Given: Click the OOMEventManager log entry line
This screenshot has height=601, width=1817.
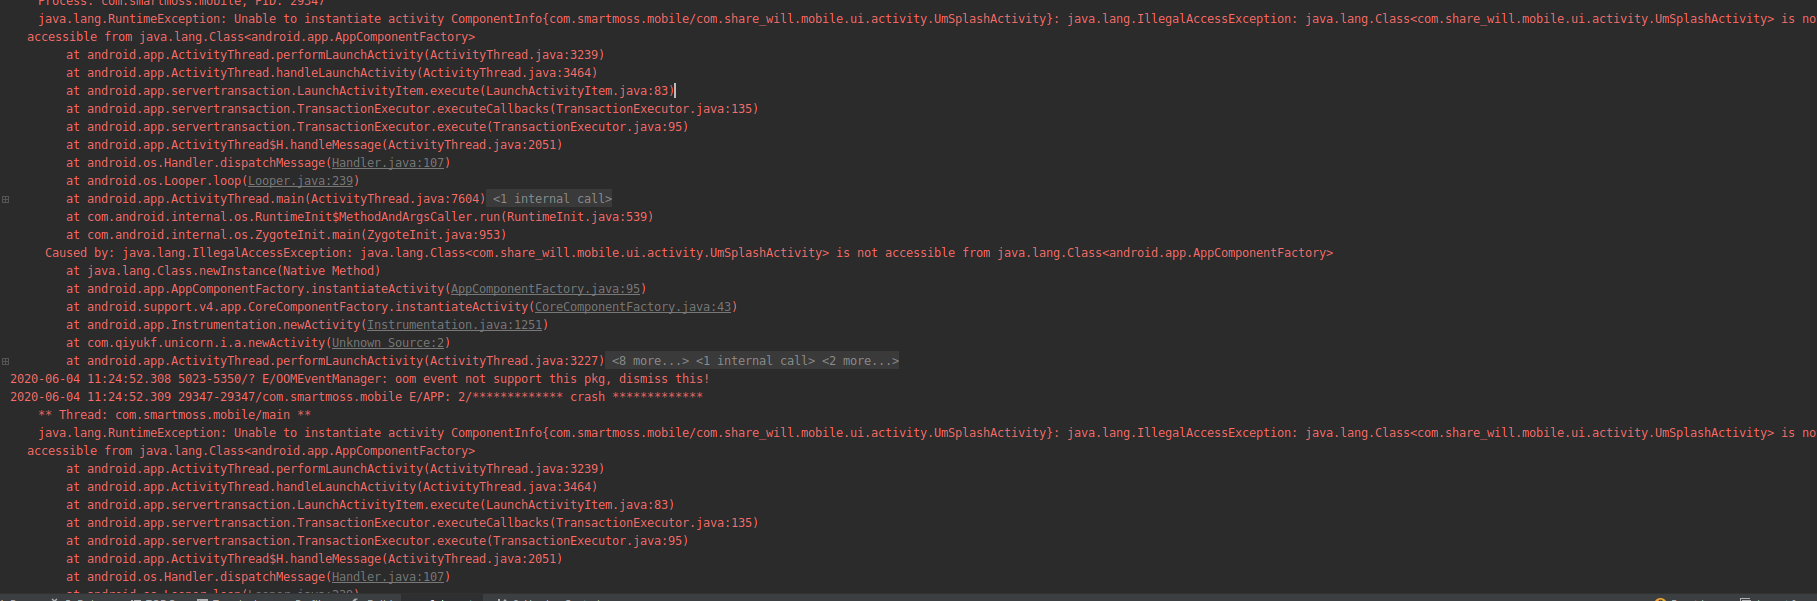Looking at the screenshot, I should [x=360, y=379].
